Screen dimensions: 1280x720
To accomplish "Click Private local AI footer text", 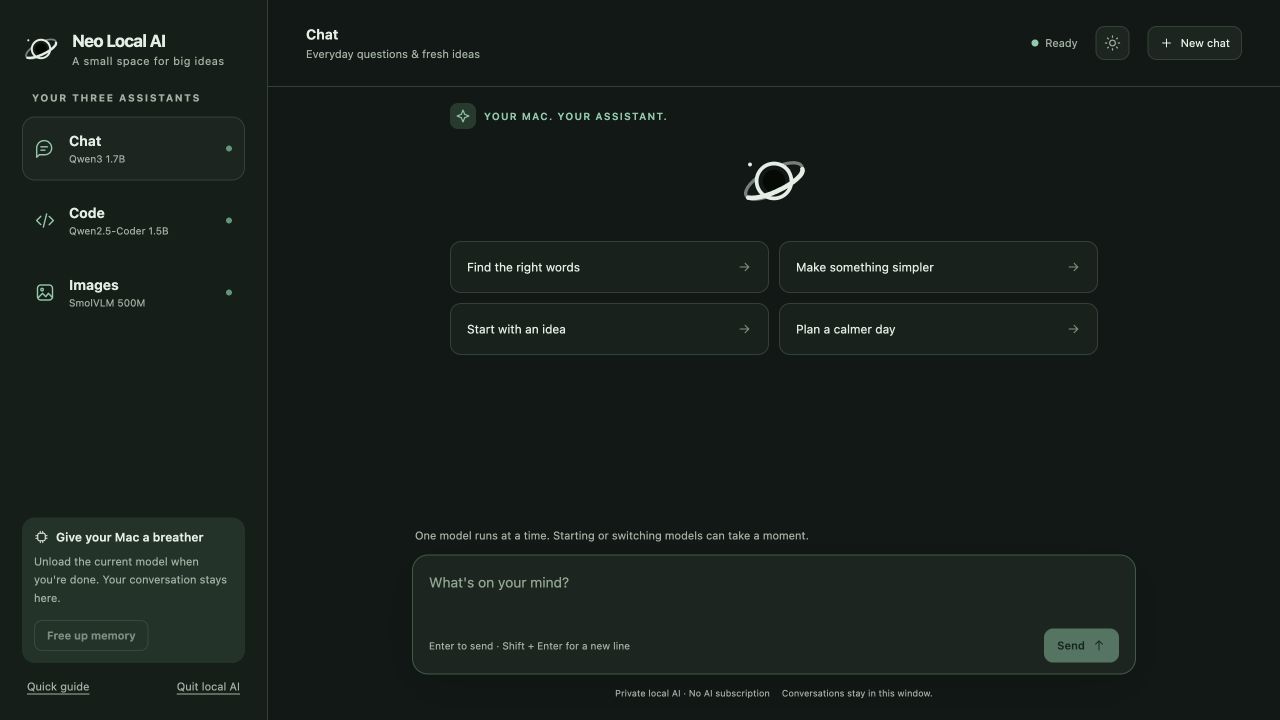I will [x=692, y=693].
